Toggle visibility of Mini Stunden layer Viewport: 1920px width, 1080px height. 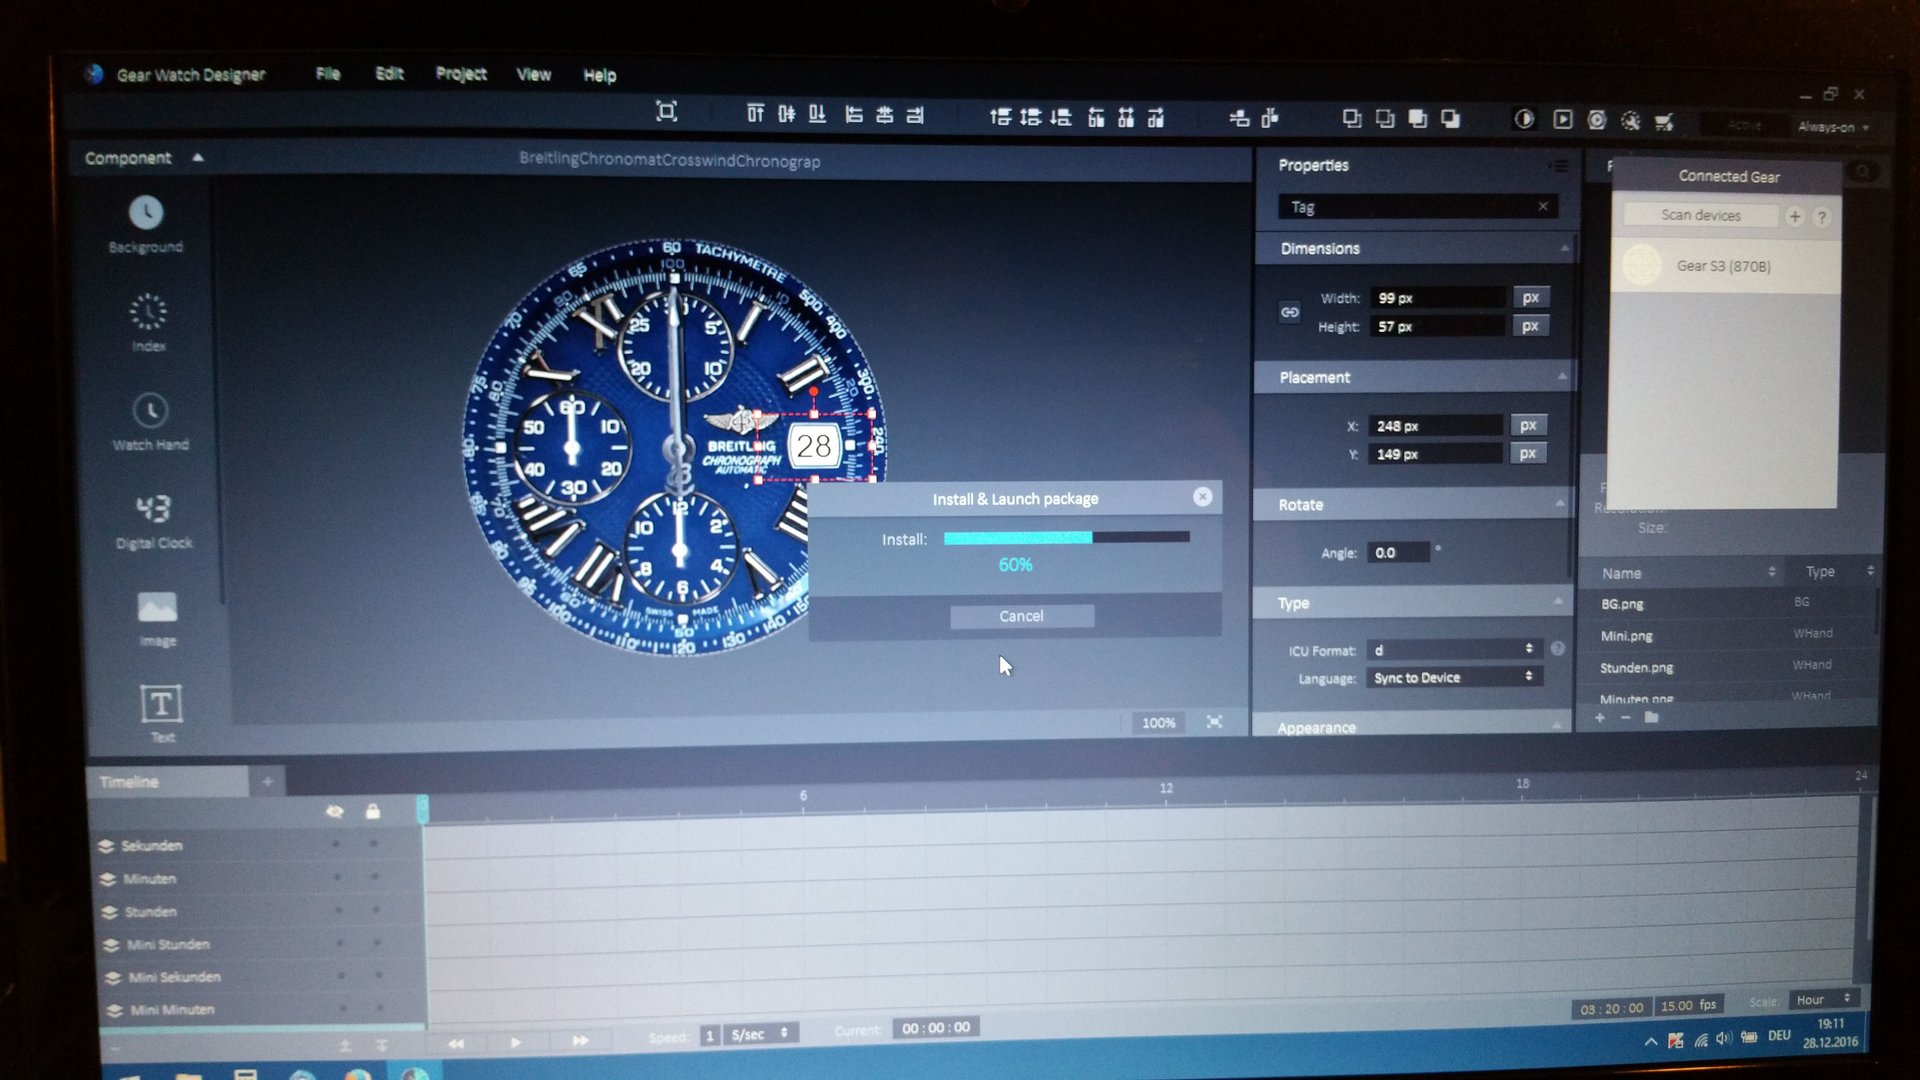[340, 943]
